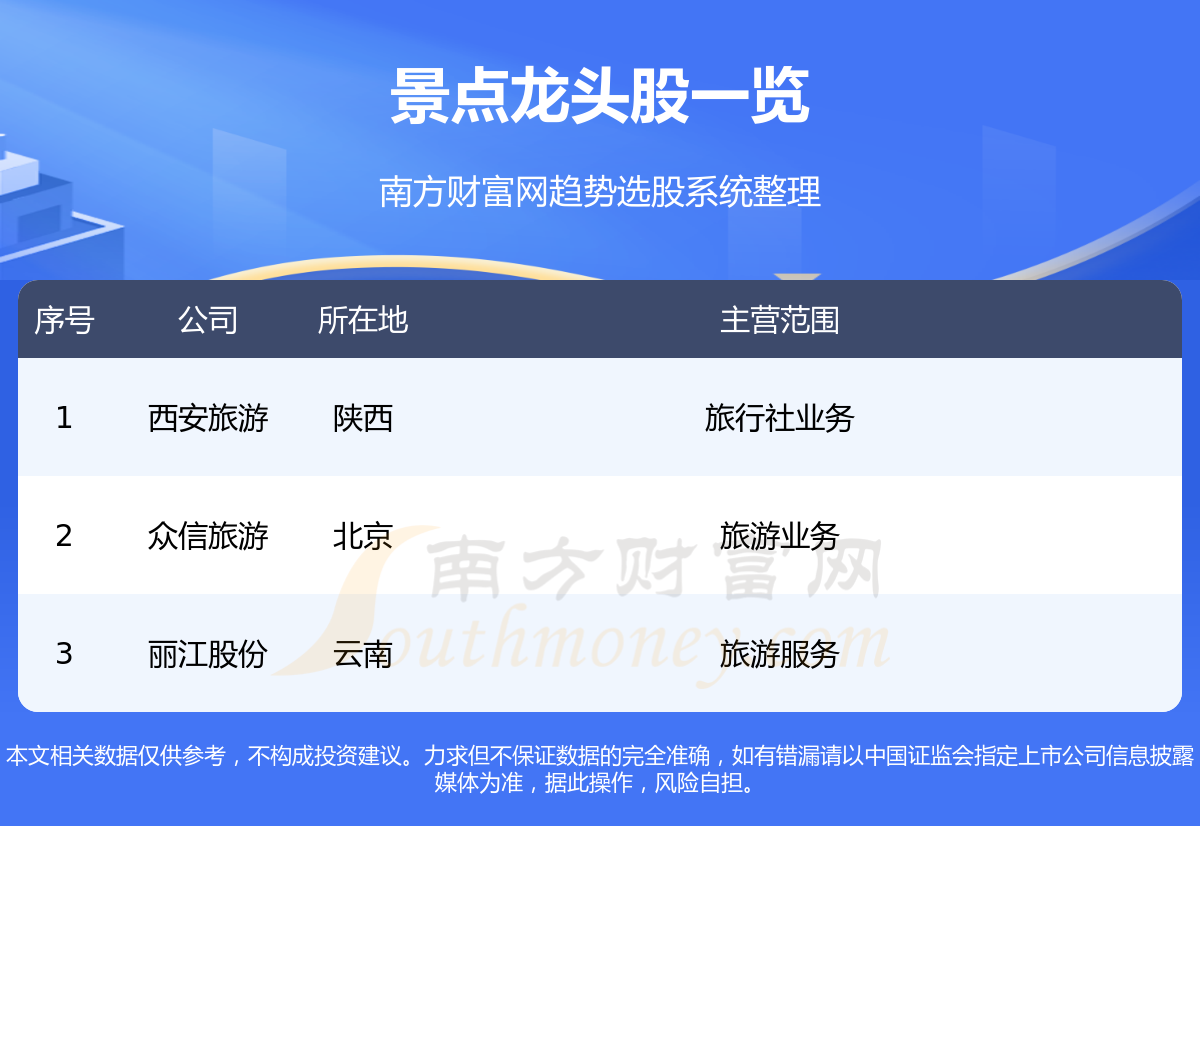Select the 旅行社业务 cell

coord(780,417)
